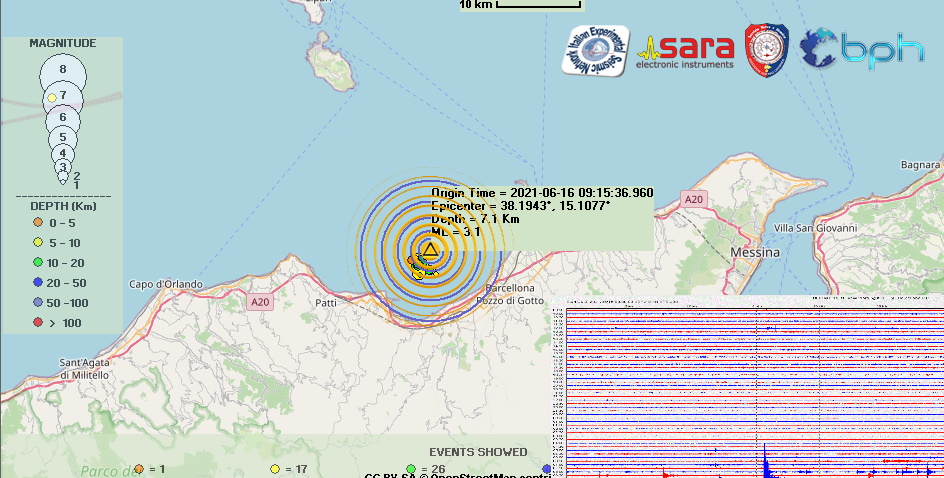
Task: Click the yellow 17 events count dot
Action: click(x=275, y=468)
